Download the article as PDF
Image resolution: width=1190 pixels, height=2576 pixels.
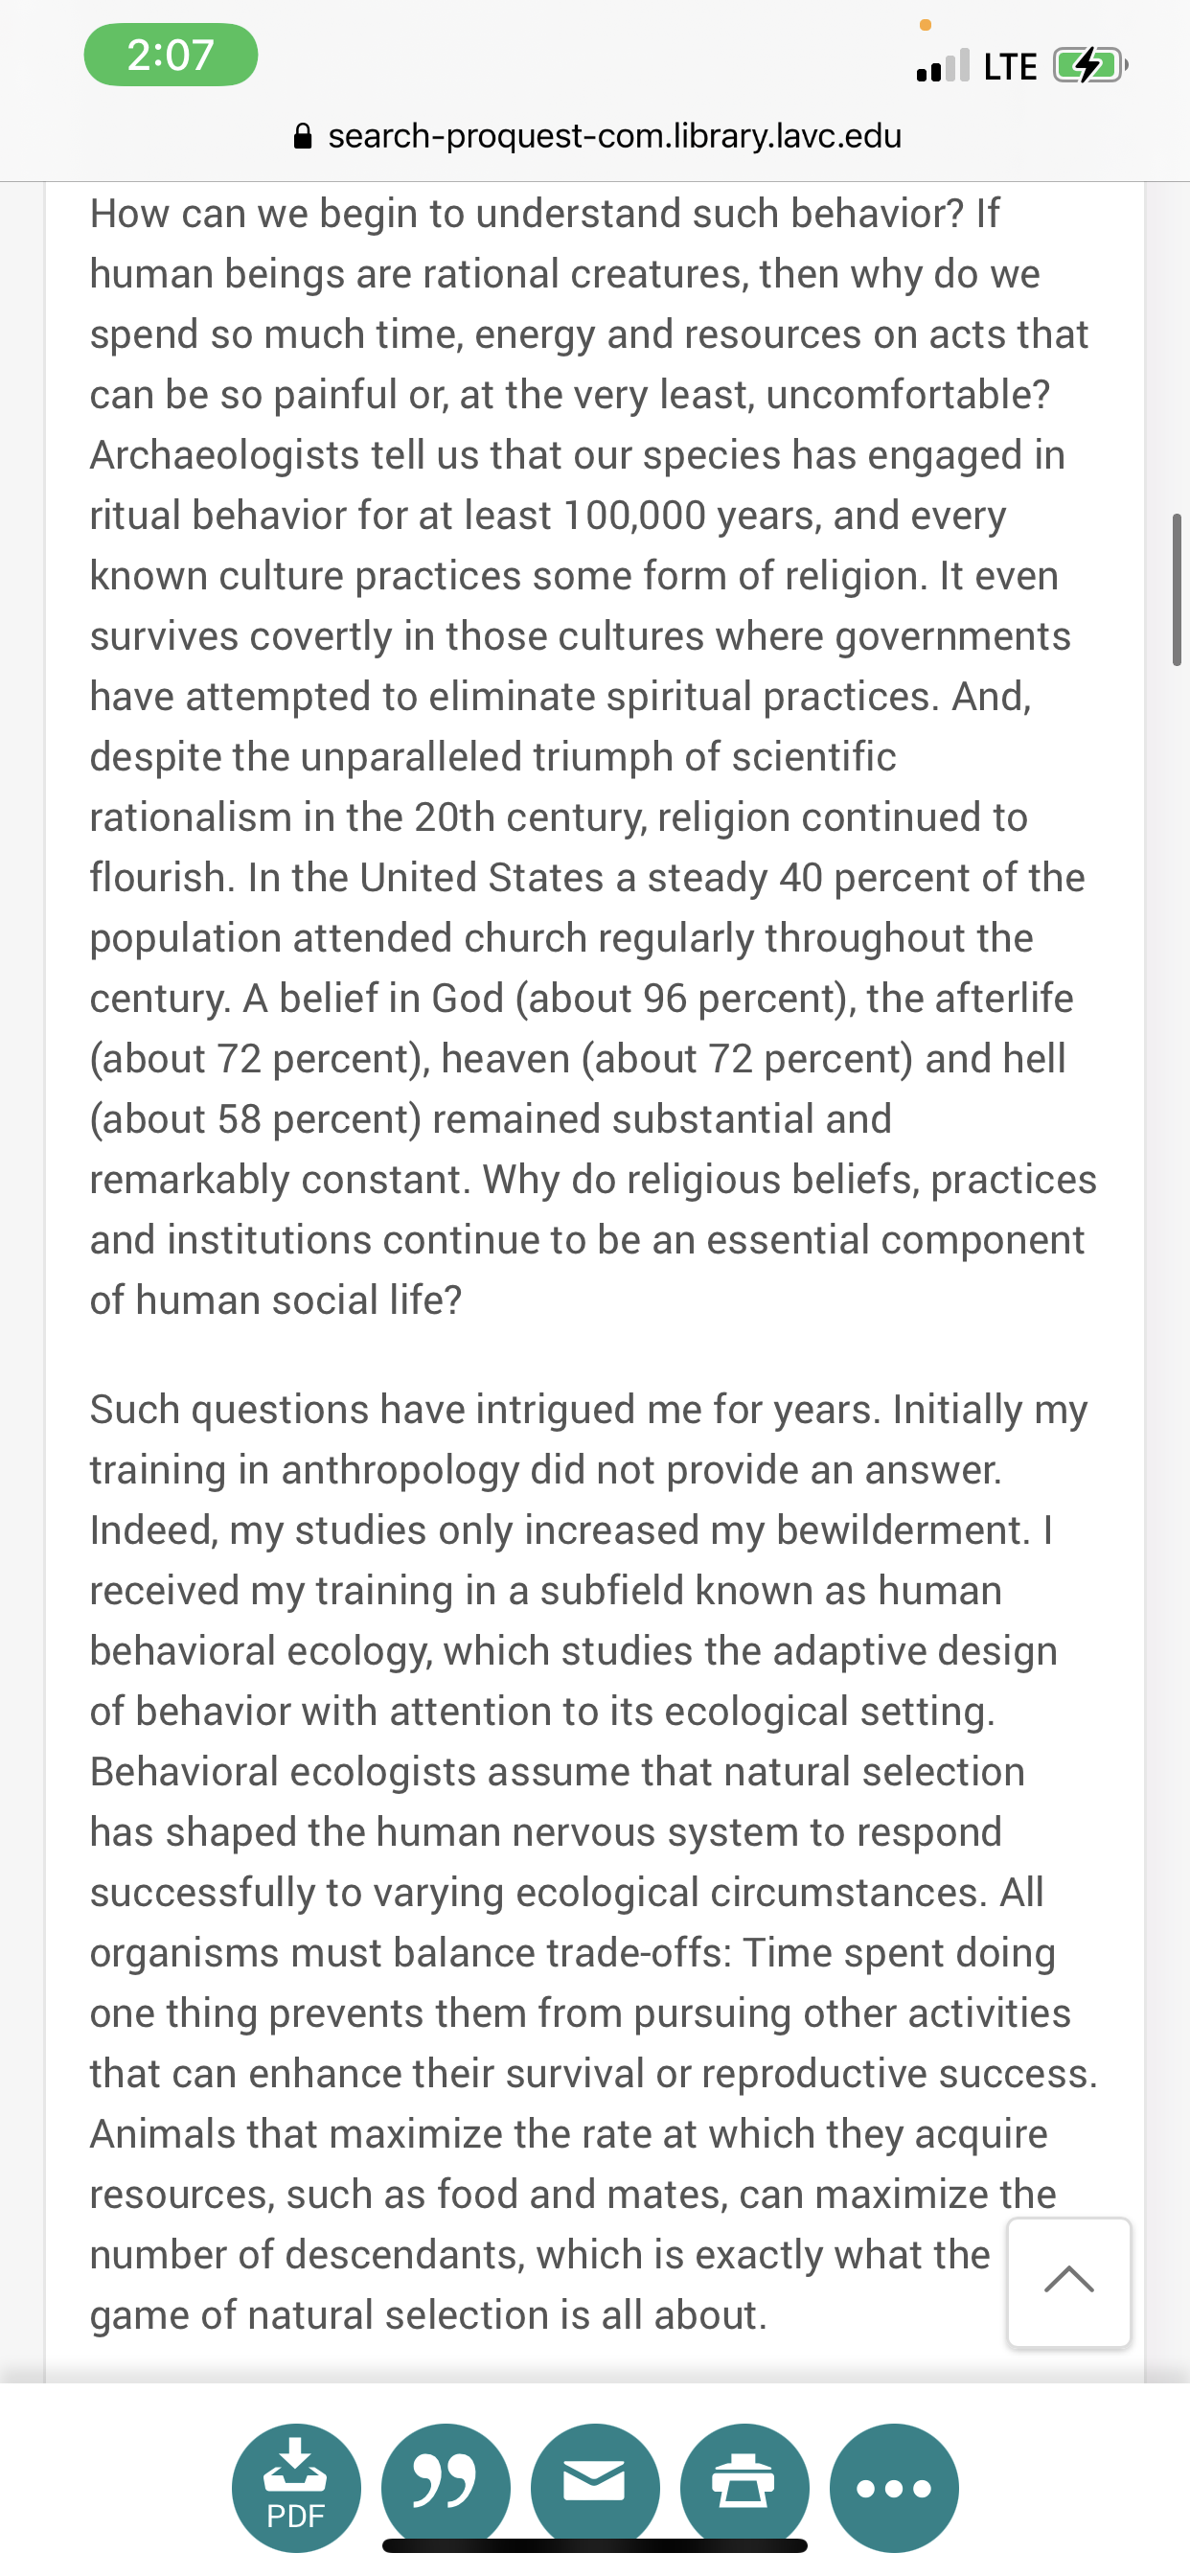(x=296, y=2486)
